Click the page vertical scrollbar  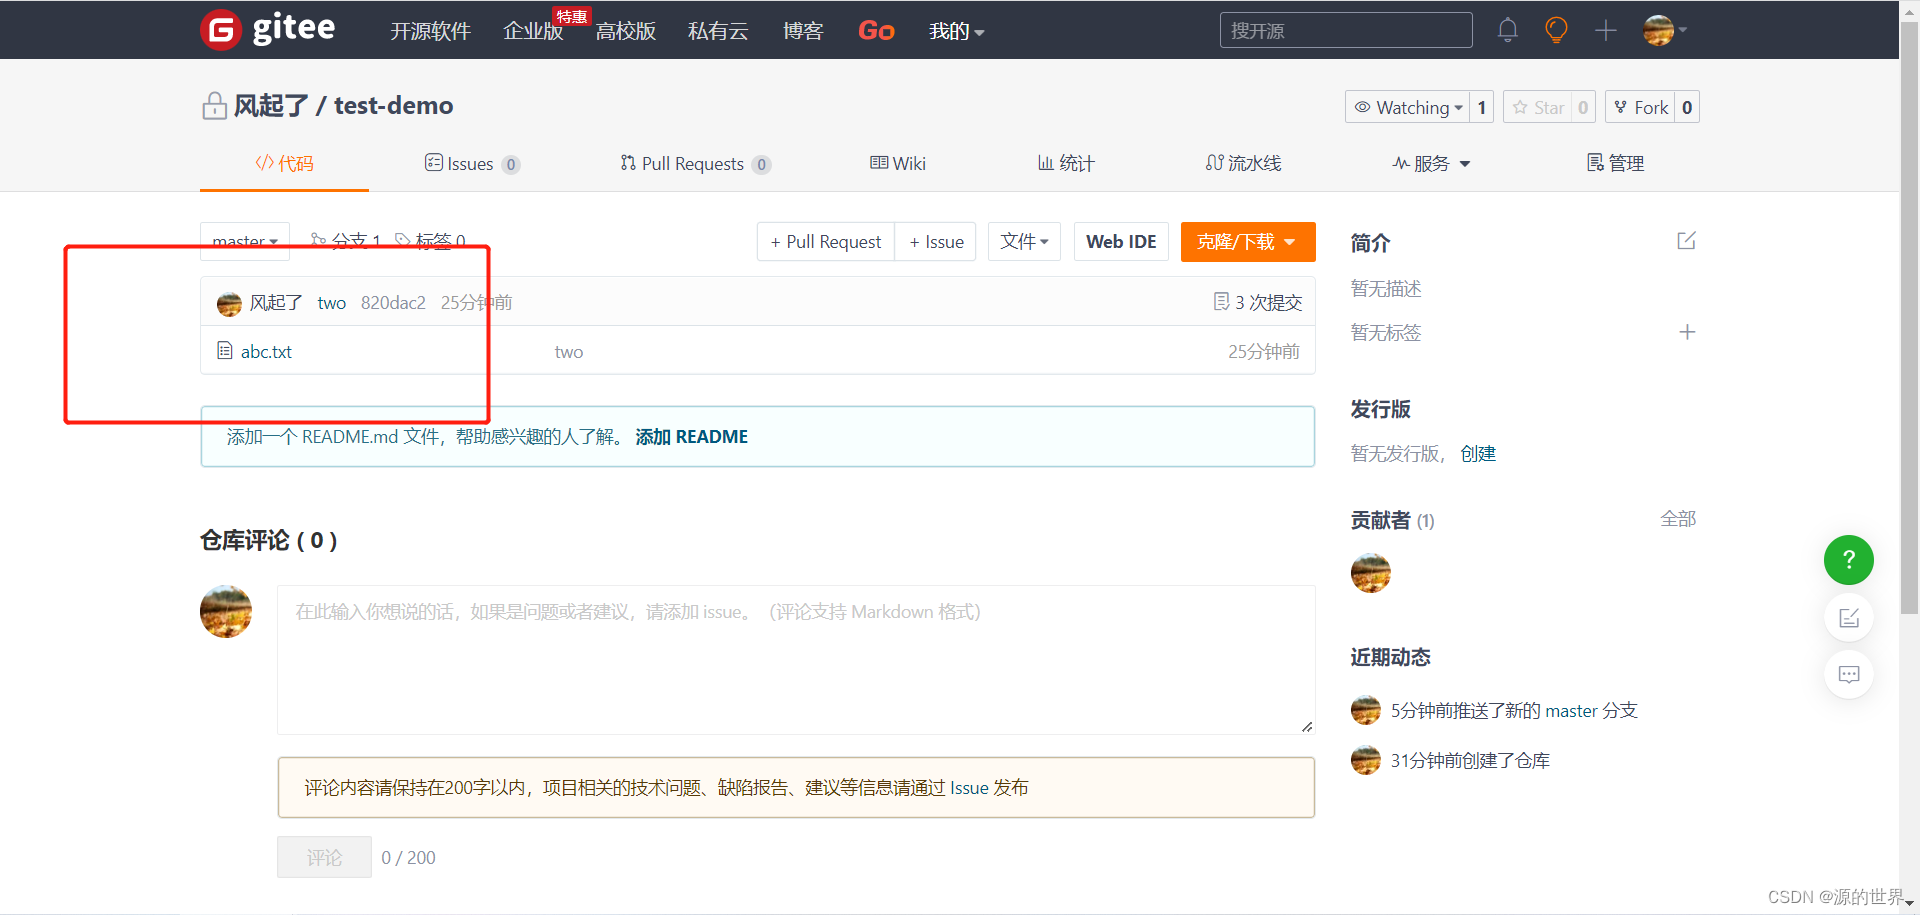tap(1909, 316)
